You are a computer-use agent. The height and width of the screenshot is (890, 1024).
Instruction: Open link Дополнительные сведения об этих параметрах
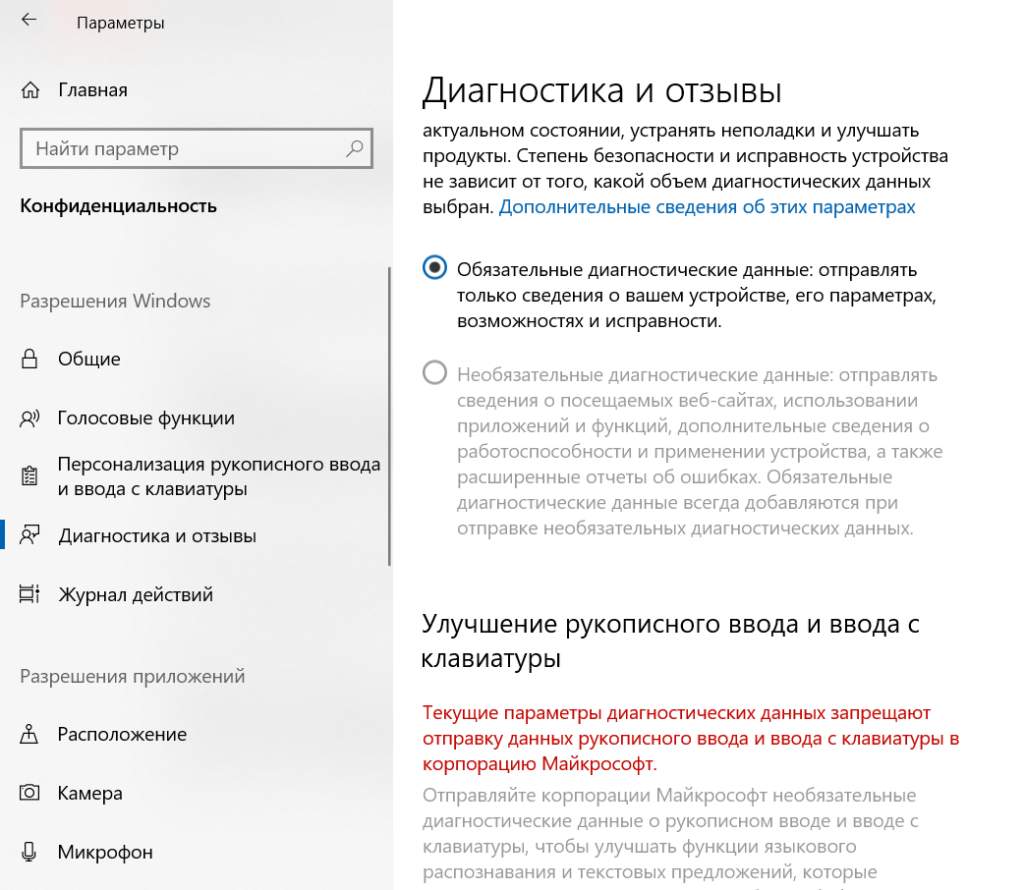point(707,207)
